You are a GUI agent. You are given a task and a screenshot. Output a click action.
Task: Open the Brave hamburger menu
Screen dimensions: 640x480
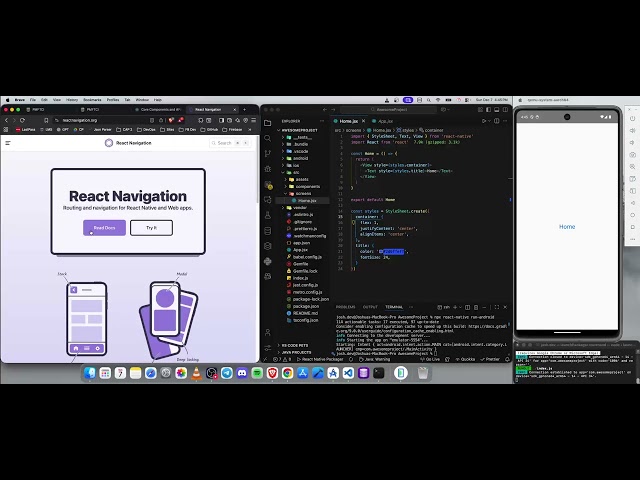point(253,120)
